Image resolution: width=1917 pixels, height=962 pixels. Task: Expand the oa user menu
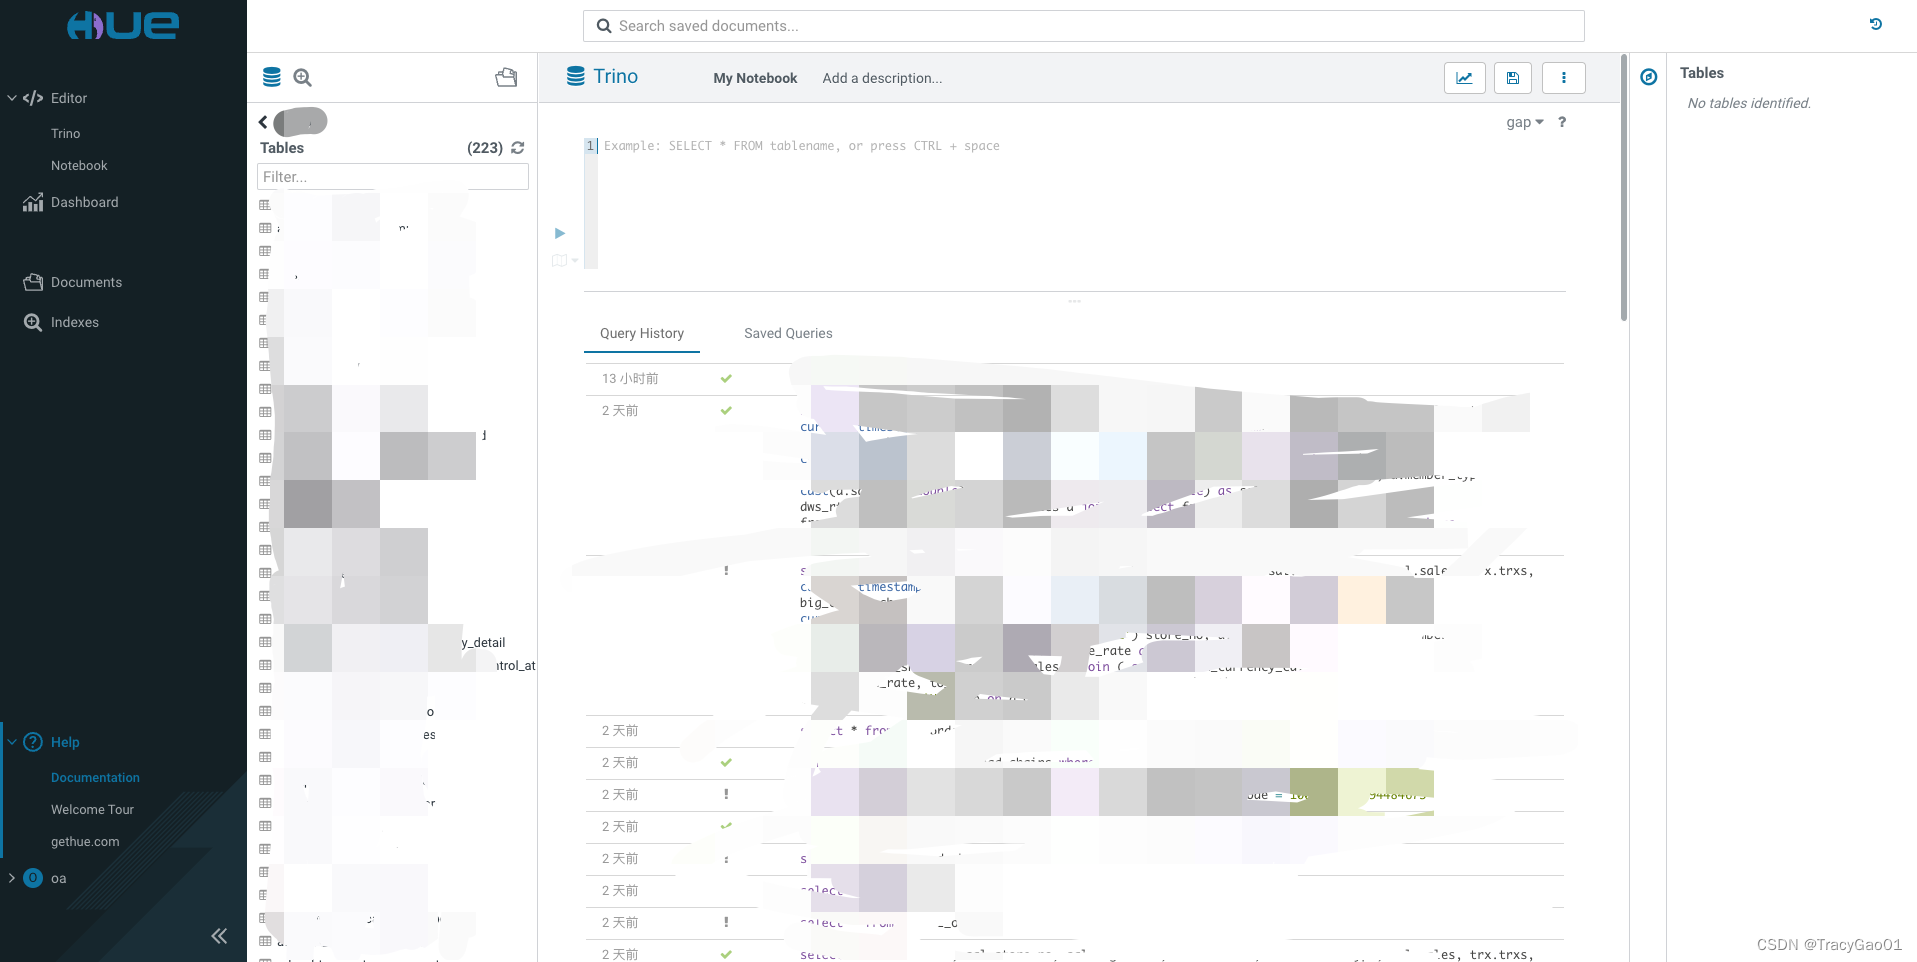point(12,878)
